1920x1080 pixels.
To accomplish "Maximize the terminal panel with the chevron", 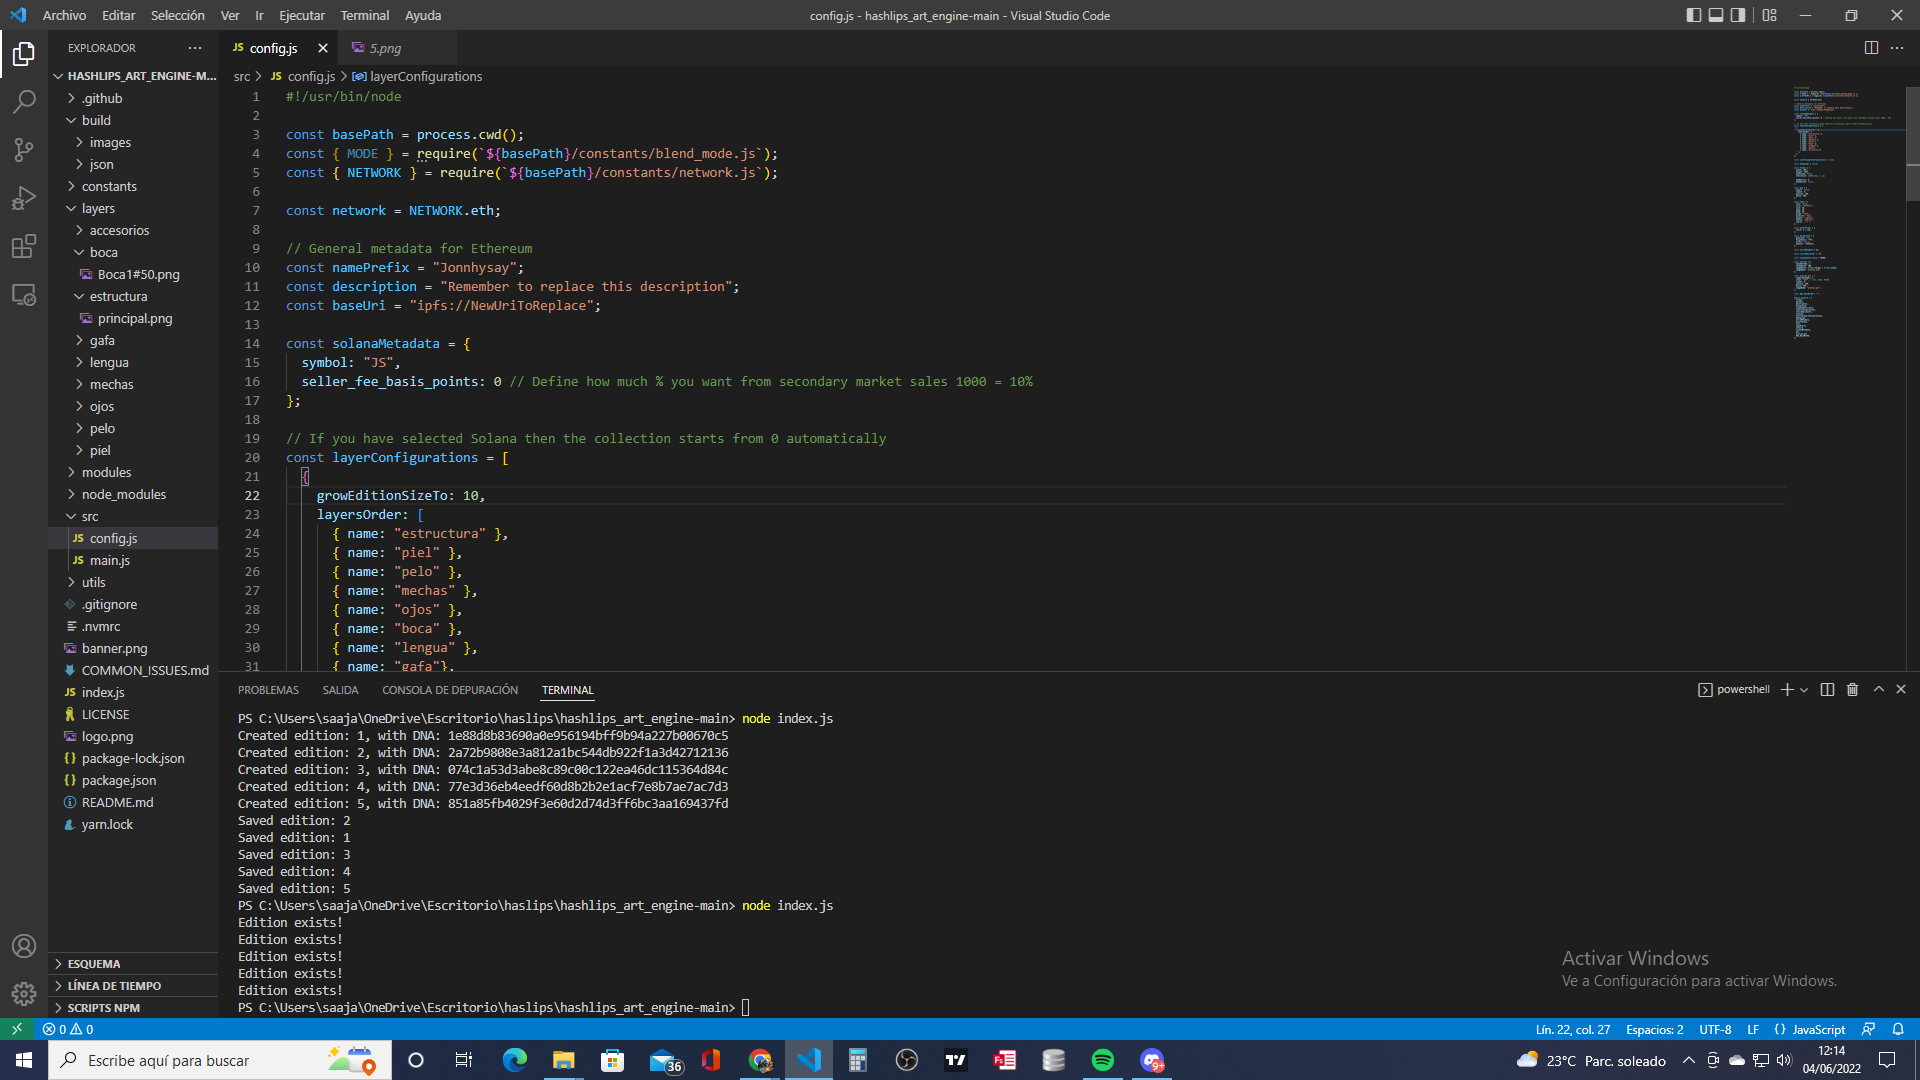I will pos(1879,689).
